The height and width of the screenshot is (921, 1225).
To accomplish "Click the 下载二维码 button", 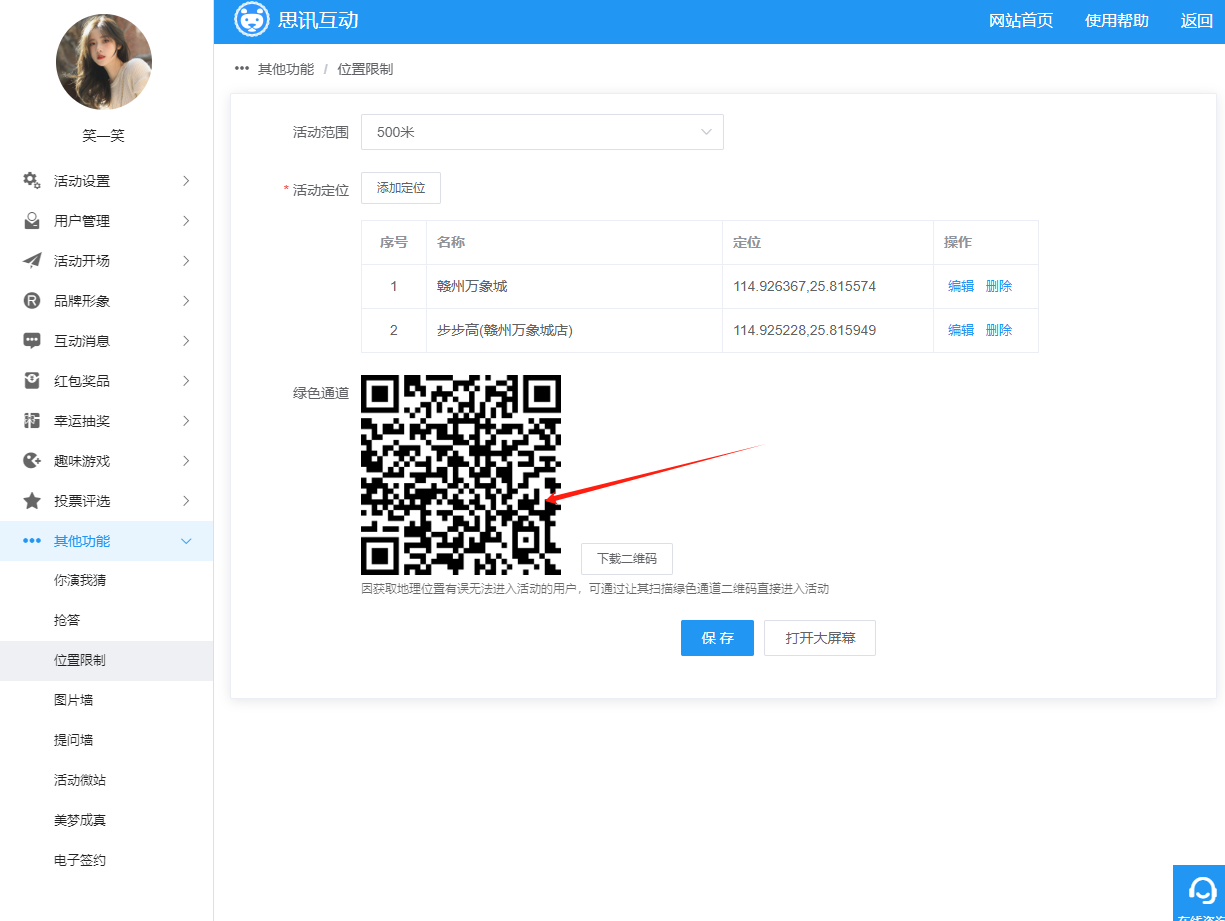I will (627, 559).
